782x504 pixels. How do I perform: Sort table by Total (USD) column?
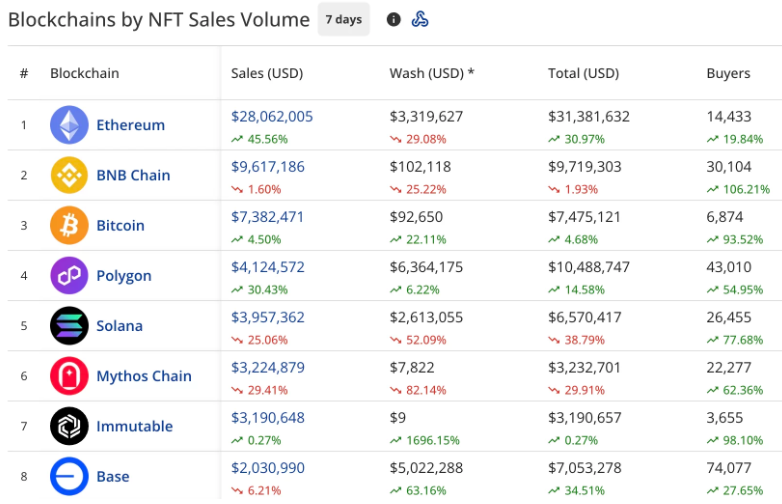[x=583, y=73]
